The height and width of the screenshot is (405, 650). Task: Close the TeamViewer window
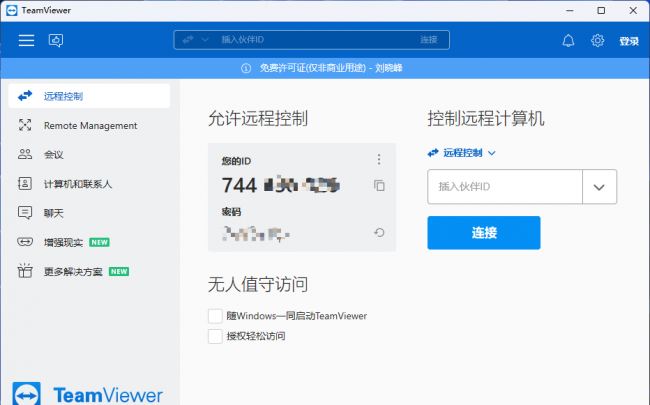pos(633,10)
